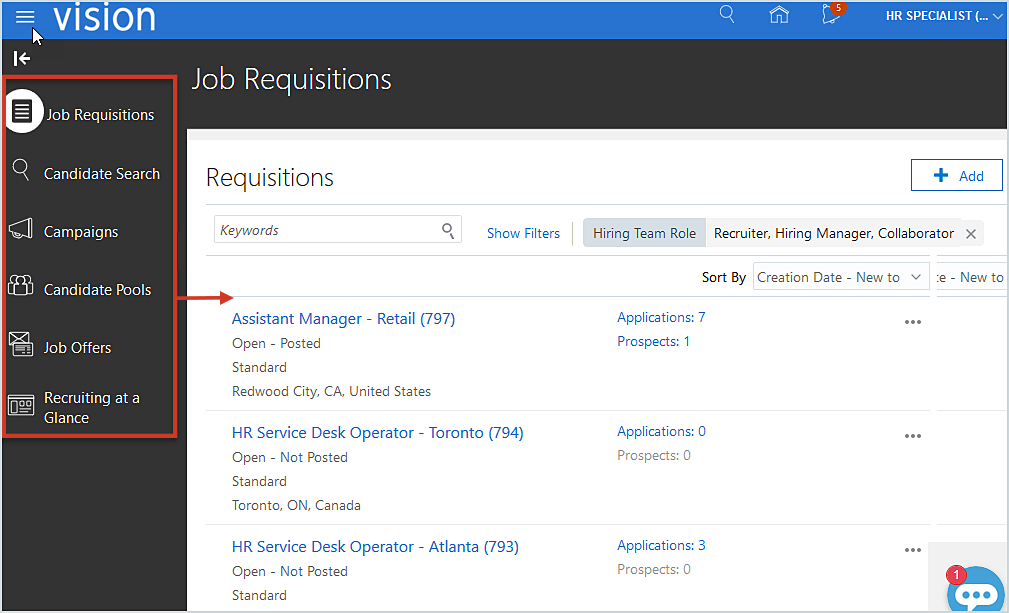Toggle the Hiring Team Role filter pill
Screen dimensions: 1009x613
coord(643,232)
